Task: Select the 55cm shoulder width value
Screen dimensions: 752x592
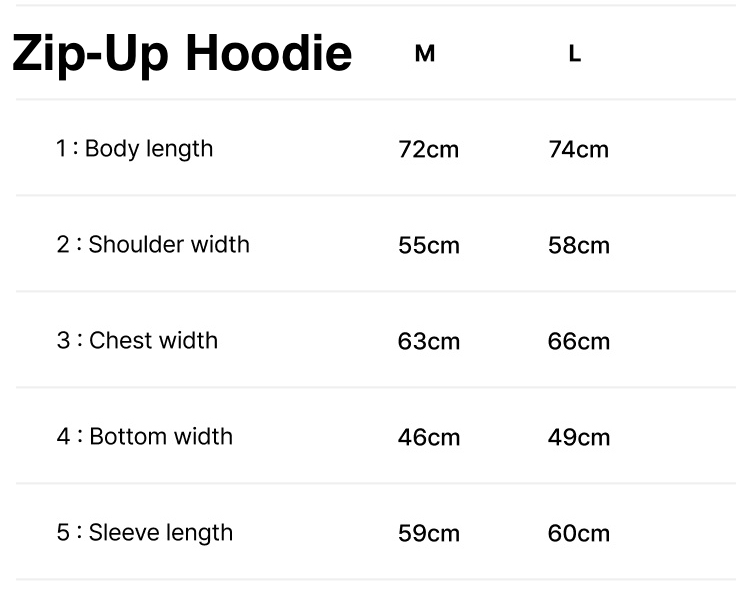Action: click(428, 246)
